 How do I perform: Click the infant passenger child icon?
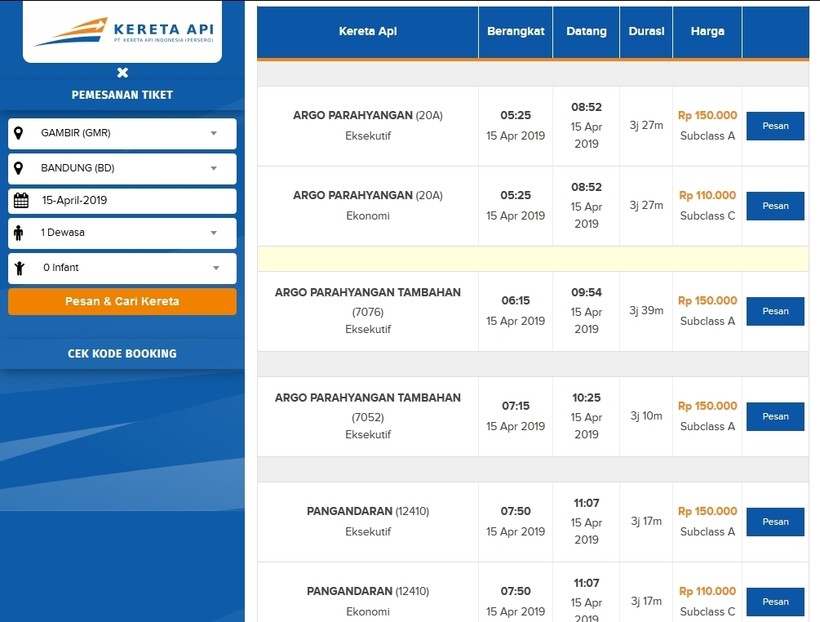pos(19,268)
